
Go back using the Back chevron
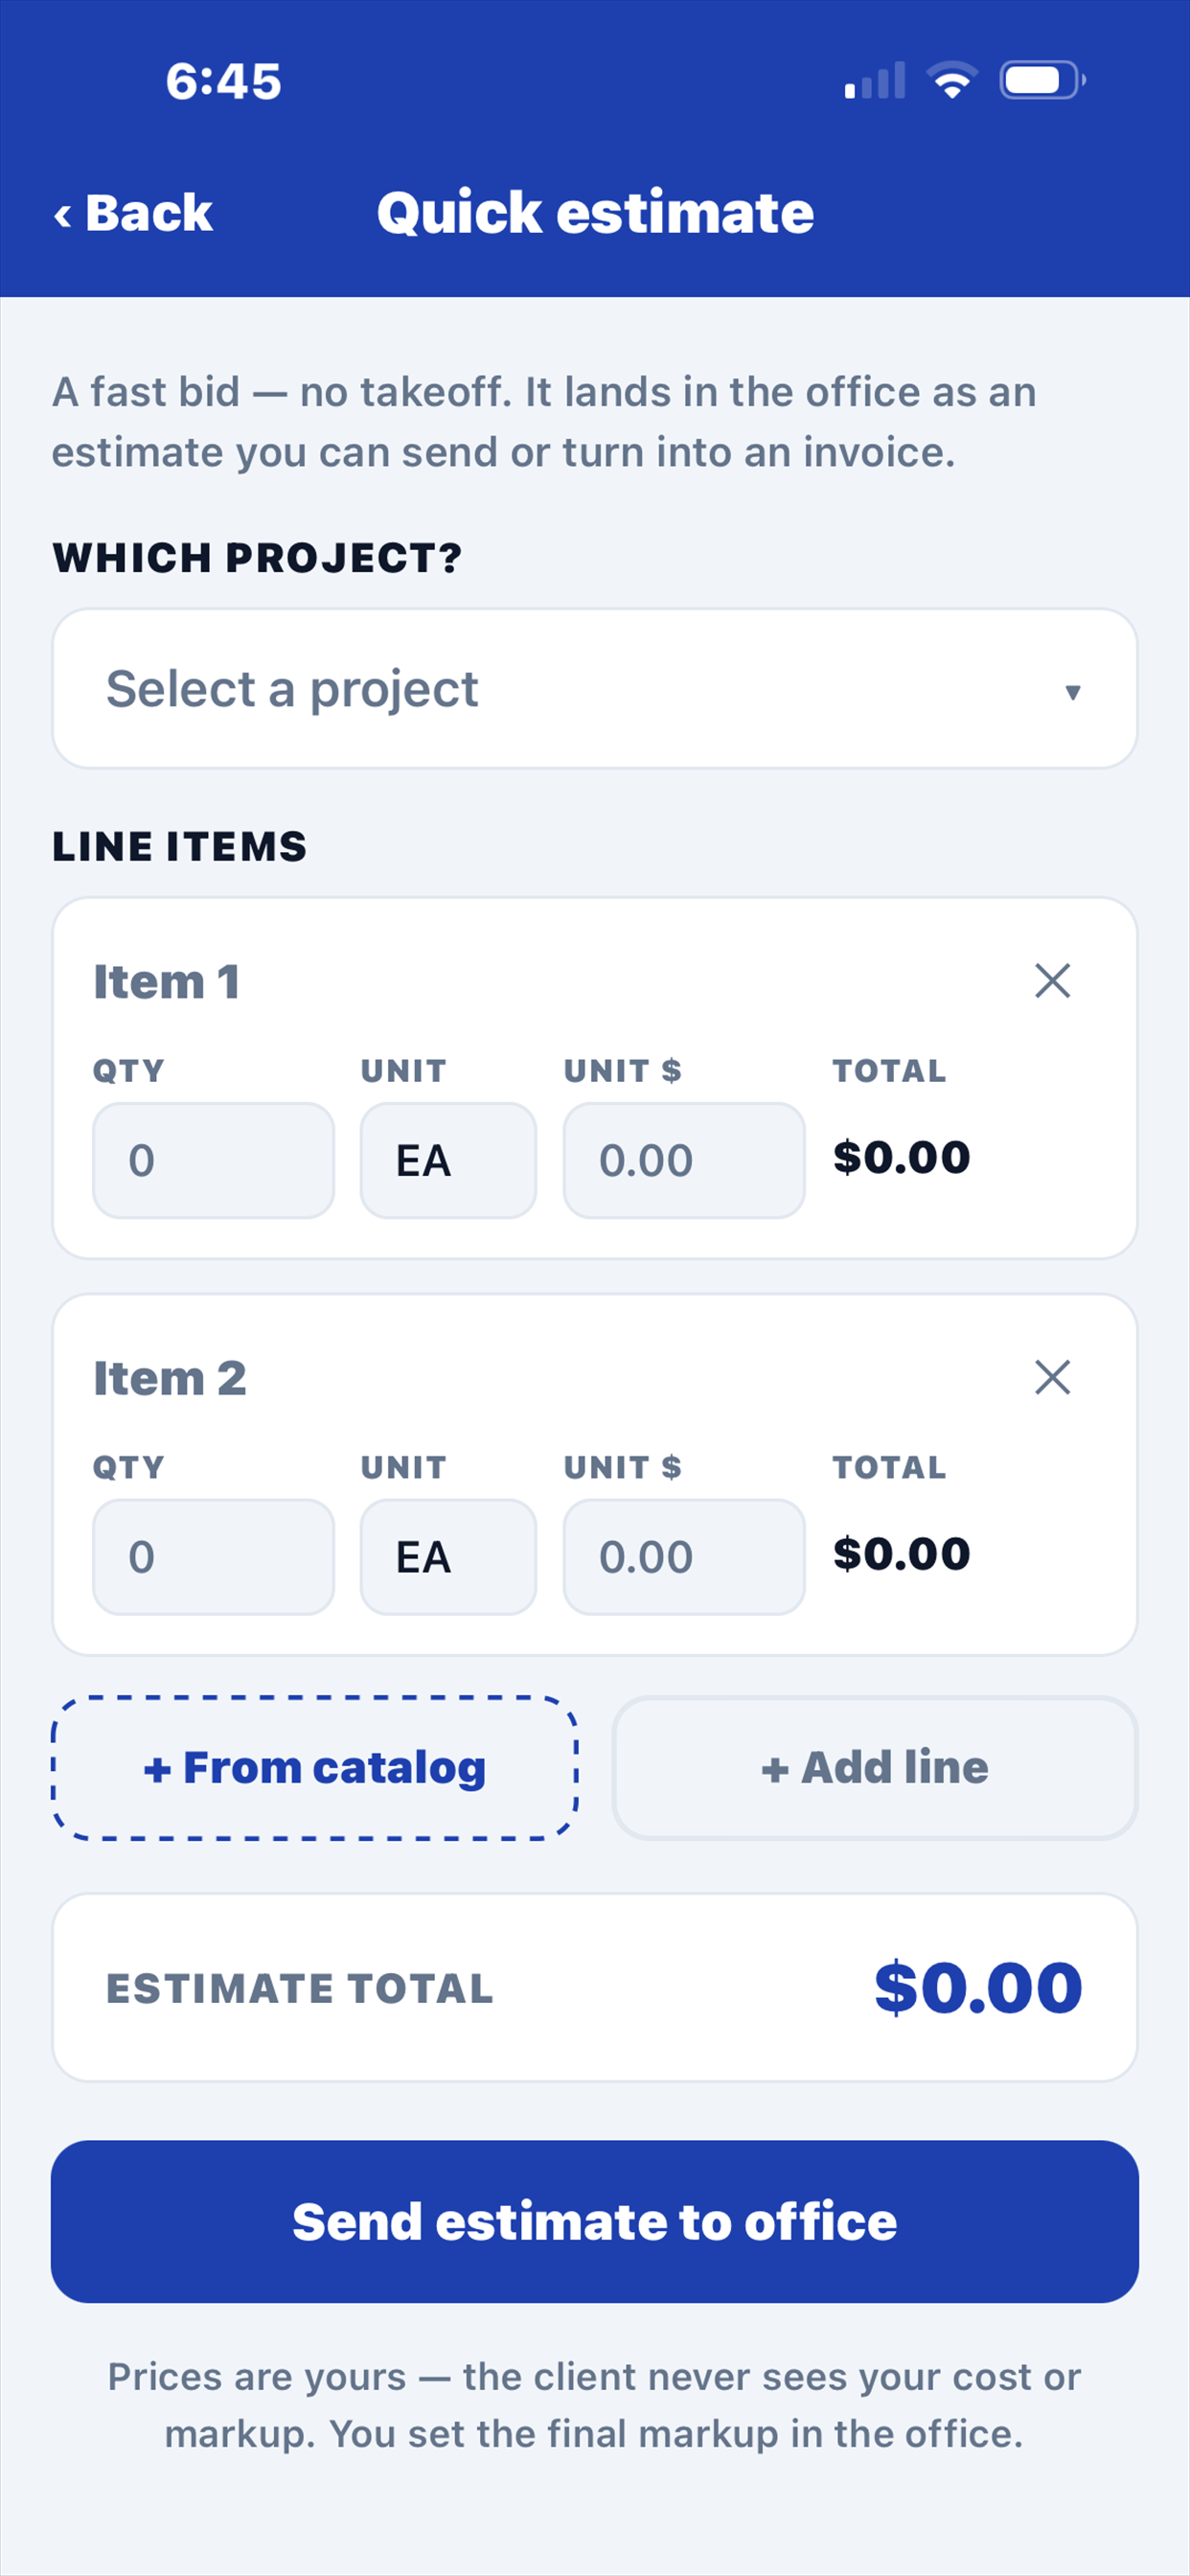(132, 213)
